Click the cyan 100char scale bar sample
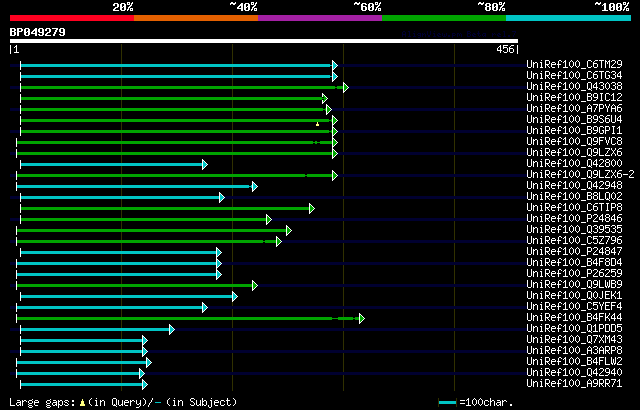Screen dimensions: 640x410 (x=447, y=403)
